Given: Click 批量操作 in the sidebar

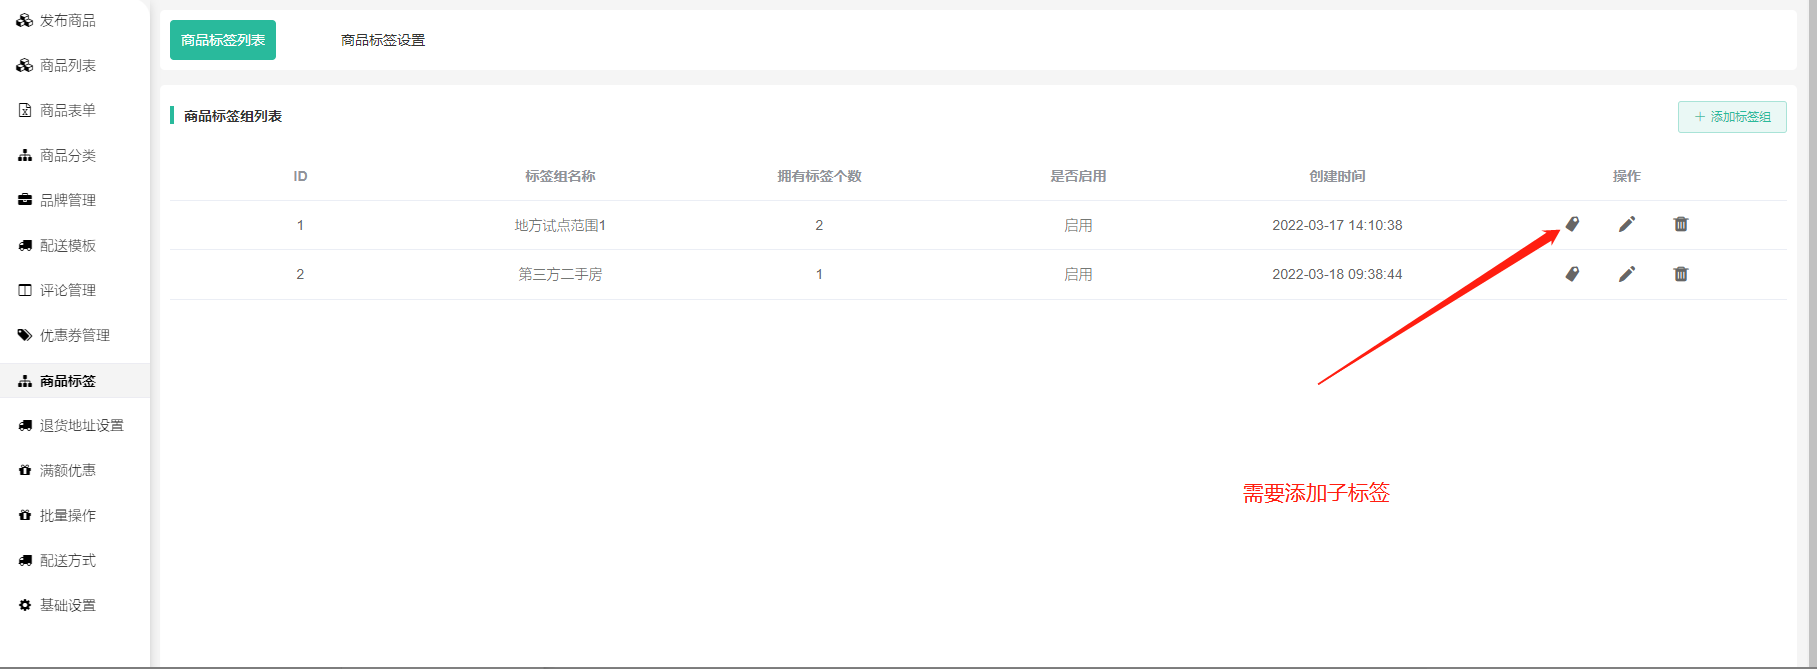Looking at the screenshot, I should (67, 515).
